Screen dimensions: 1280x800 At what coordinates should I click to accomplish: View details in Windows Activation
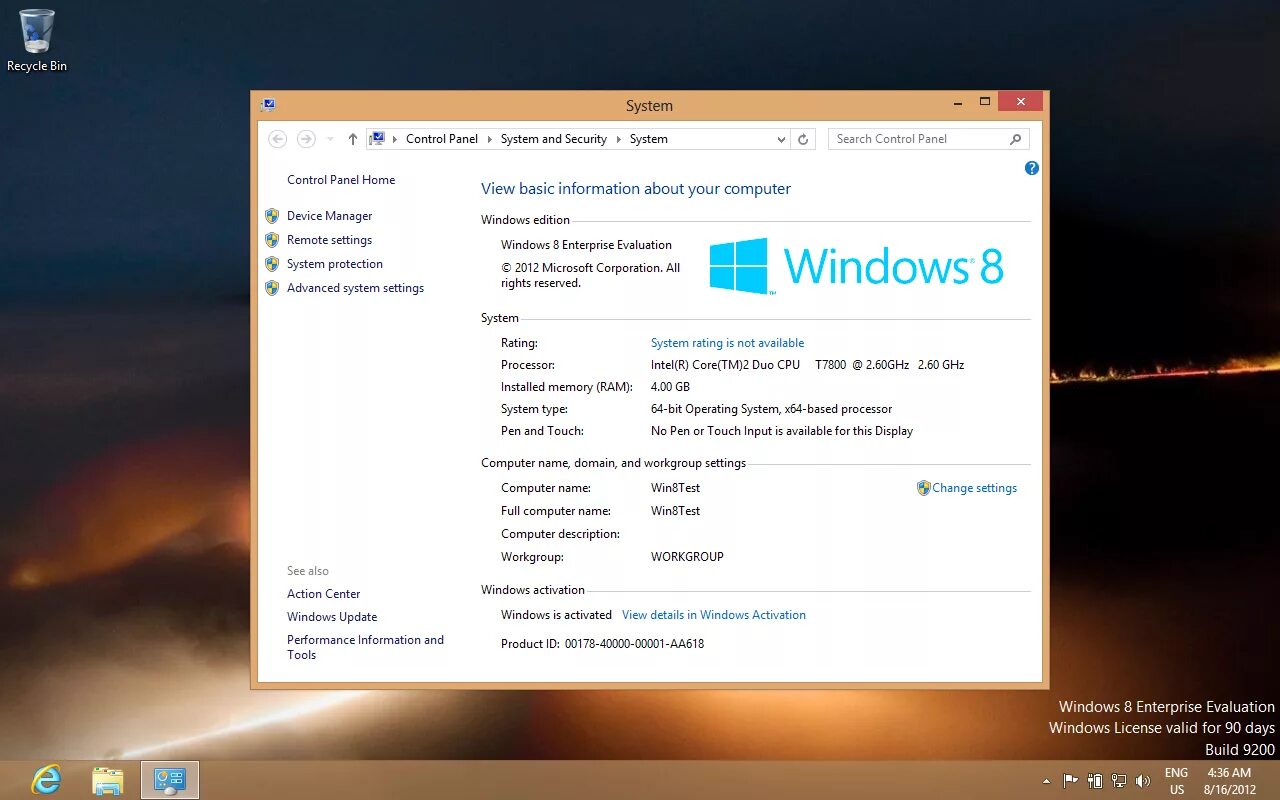(714, 615)
